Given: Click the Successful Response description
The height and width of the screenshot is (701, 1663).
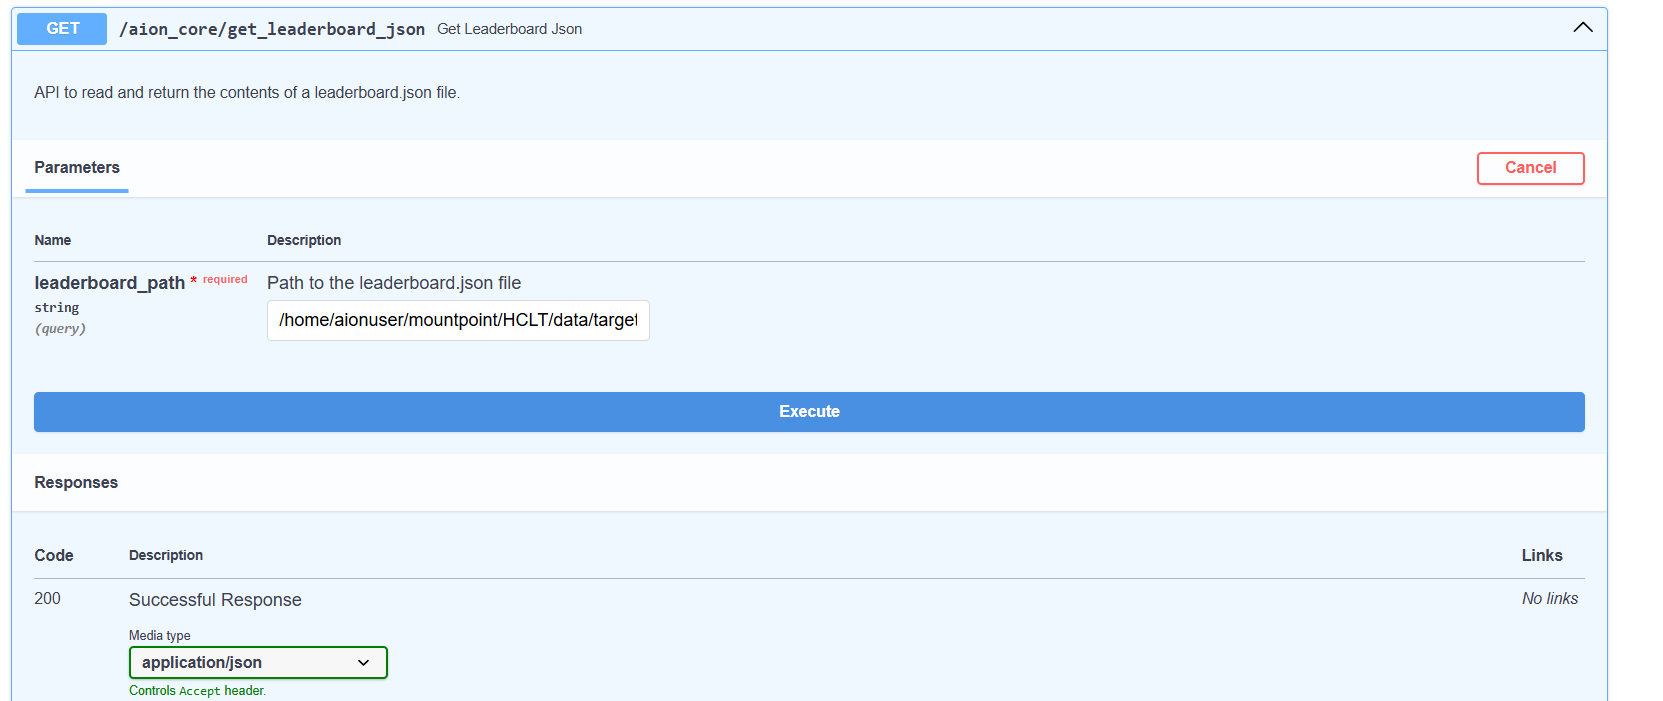Looking at the screenshot, I should pyautogui.click(x=215, y=600).
